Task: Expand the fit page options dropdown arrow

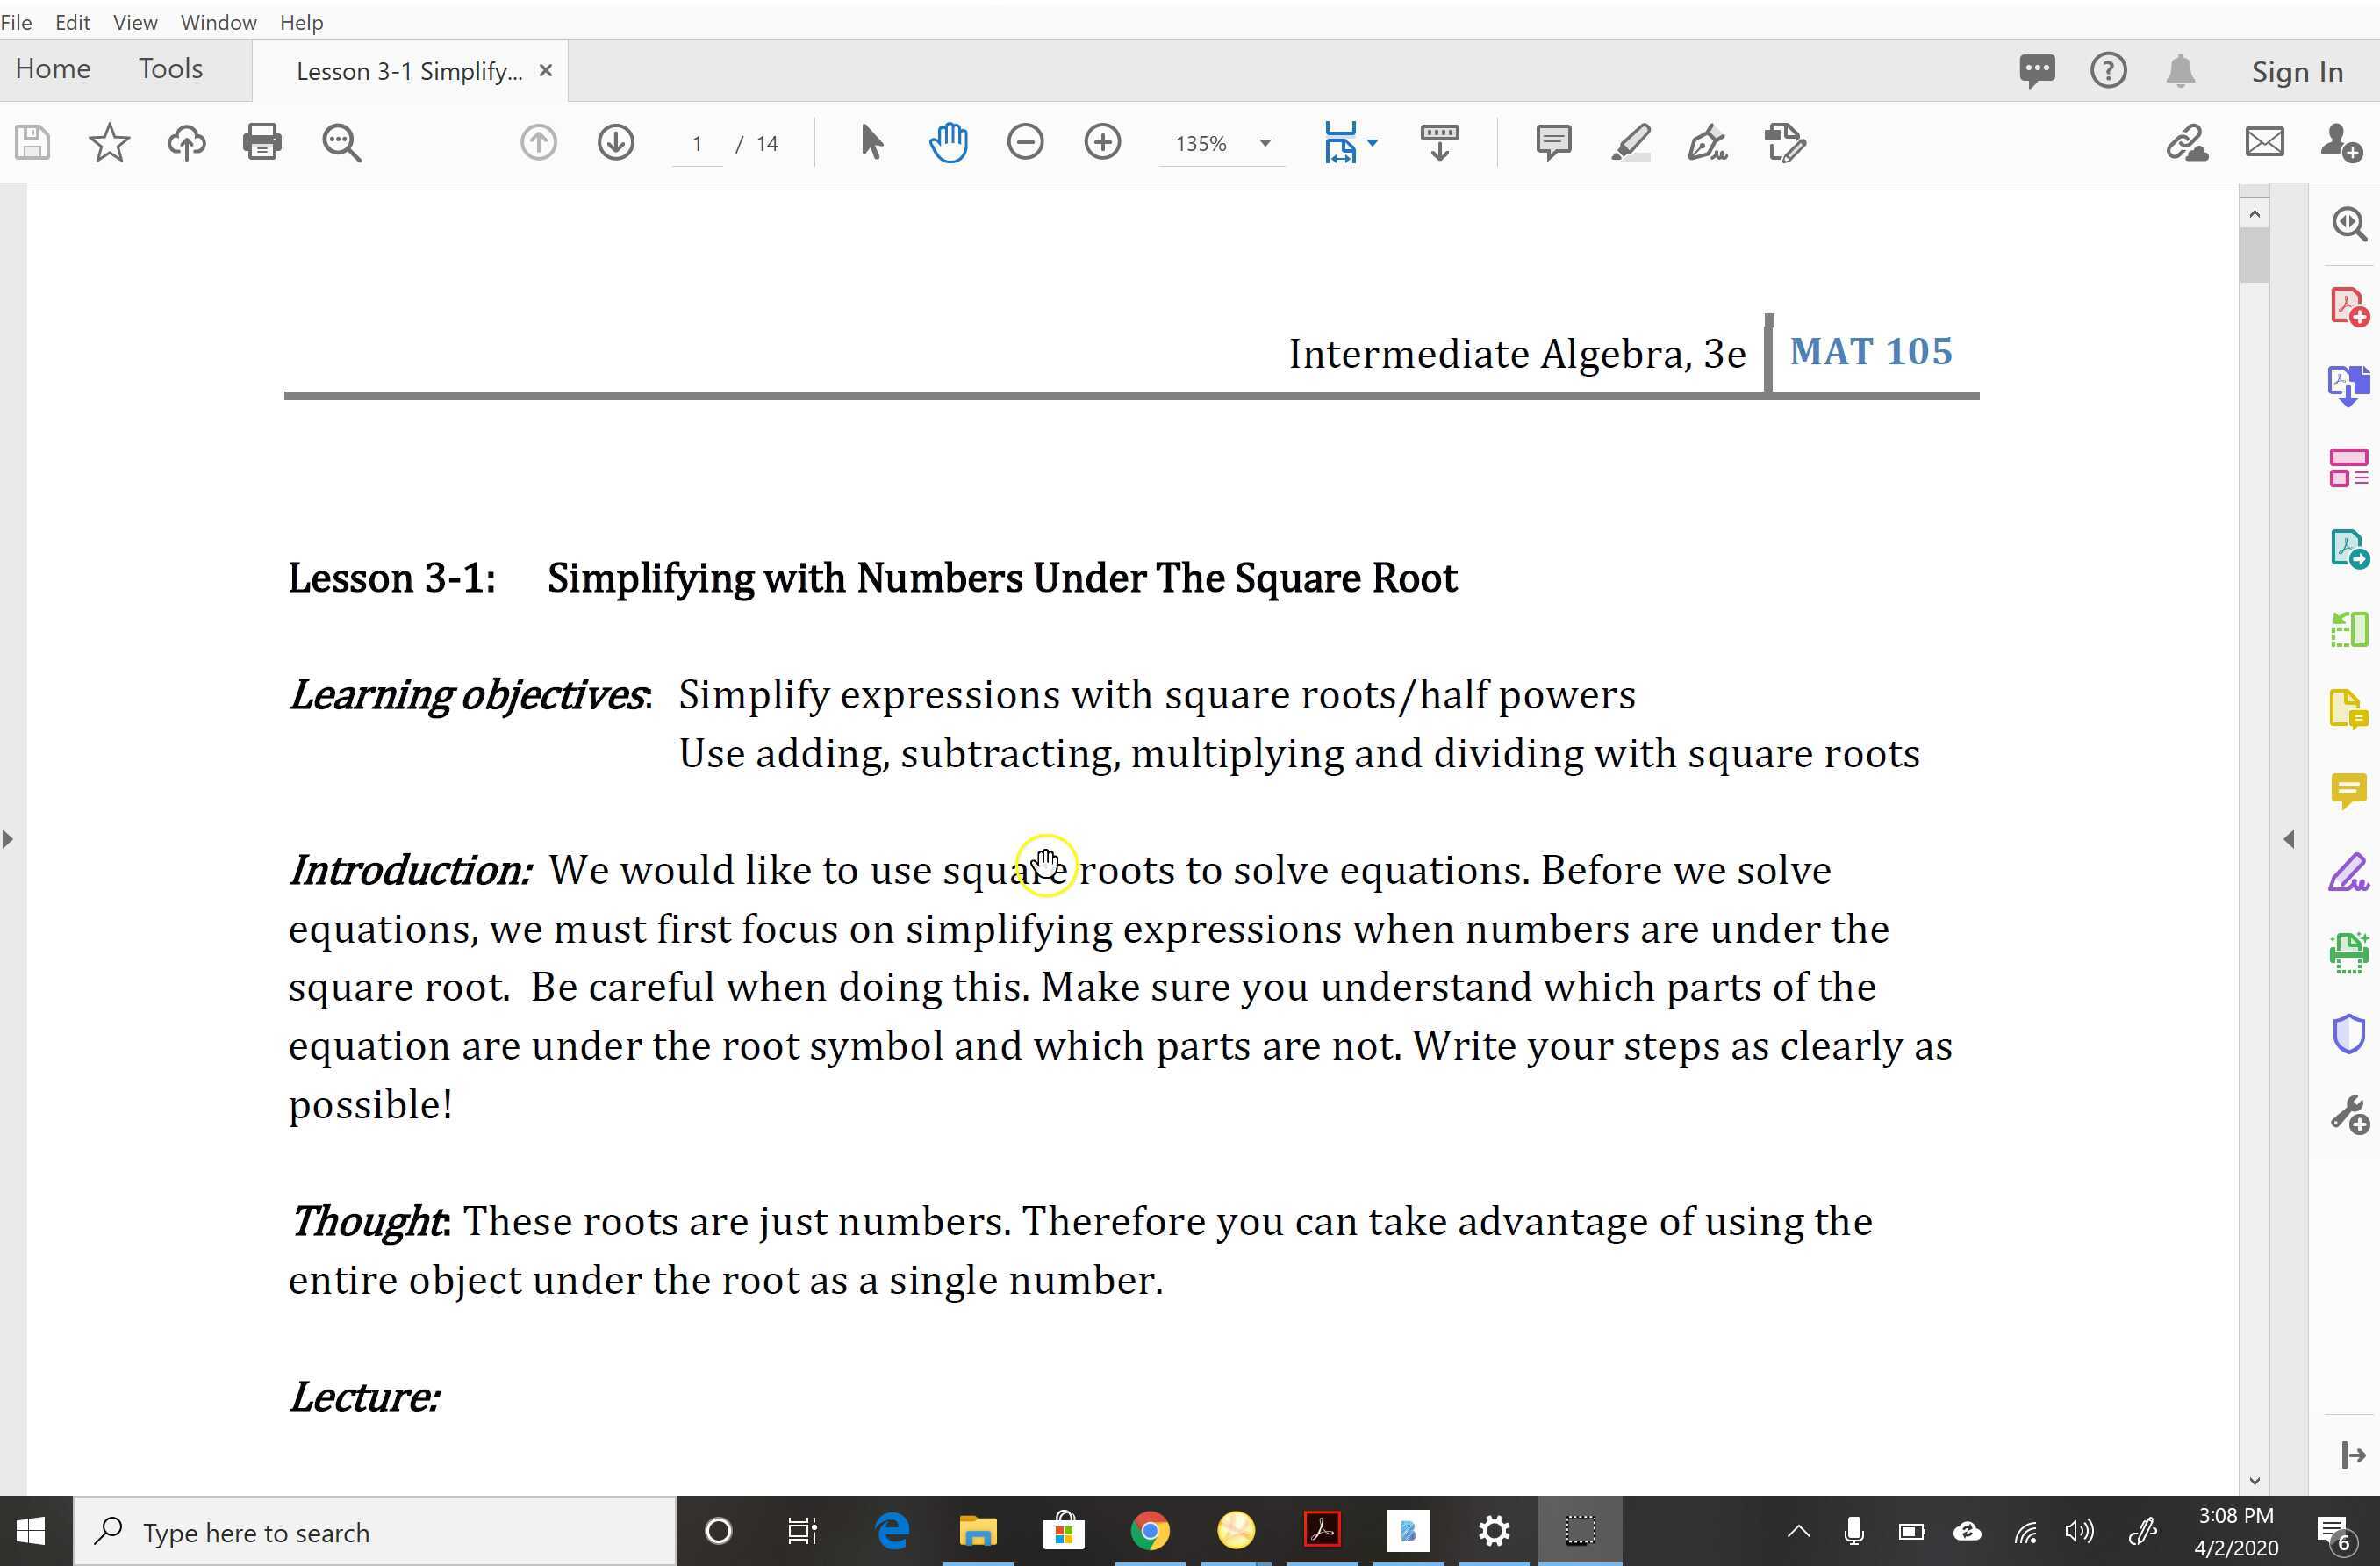Action: pos(1373,143)
